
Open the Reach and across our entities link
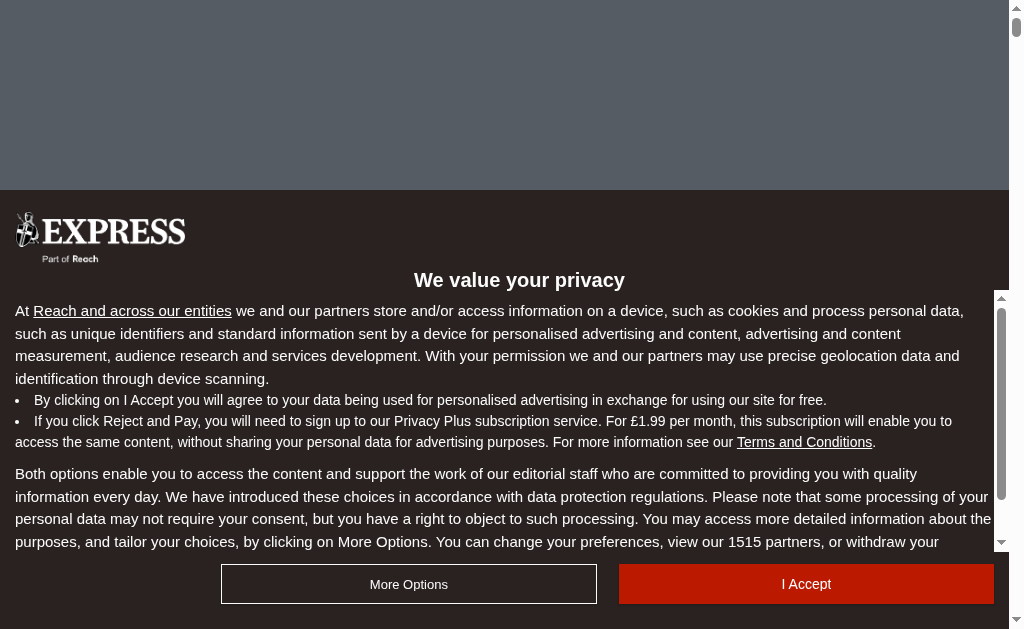pos(133,311)
